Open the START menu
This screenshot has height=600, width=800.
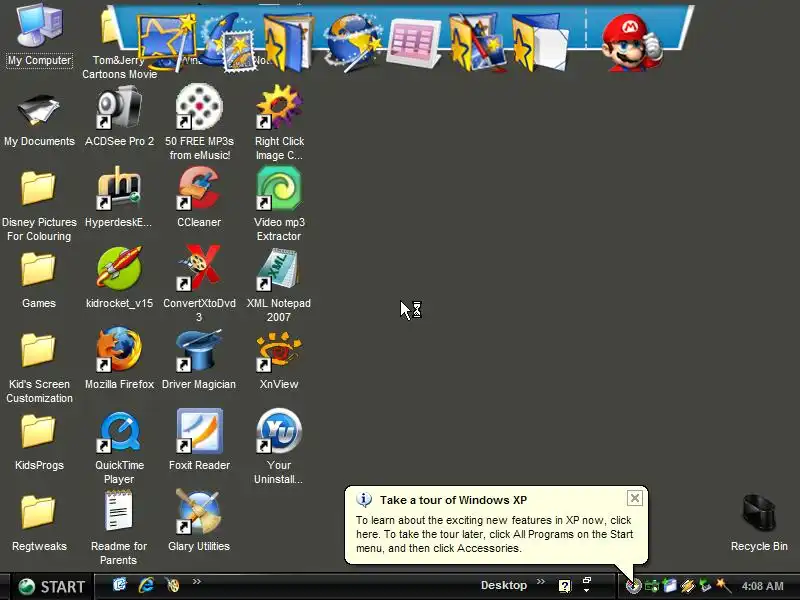[x=51, y=586]
